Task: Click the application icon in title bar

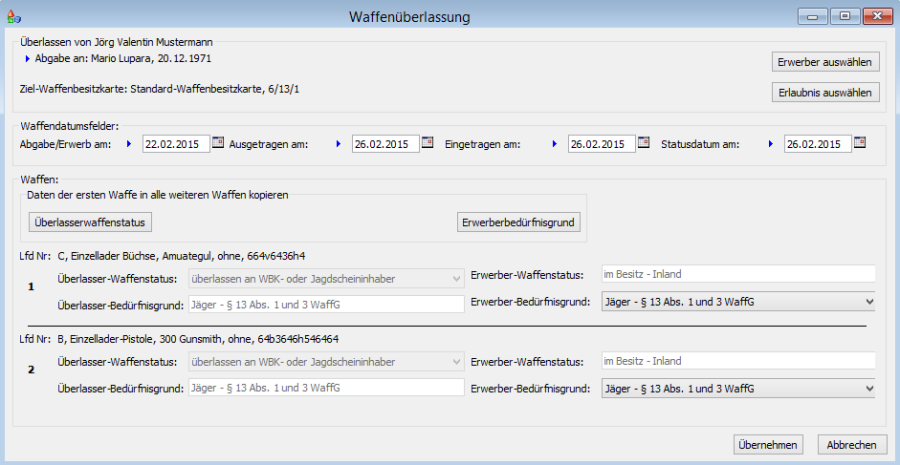Action: point(12,17)
